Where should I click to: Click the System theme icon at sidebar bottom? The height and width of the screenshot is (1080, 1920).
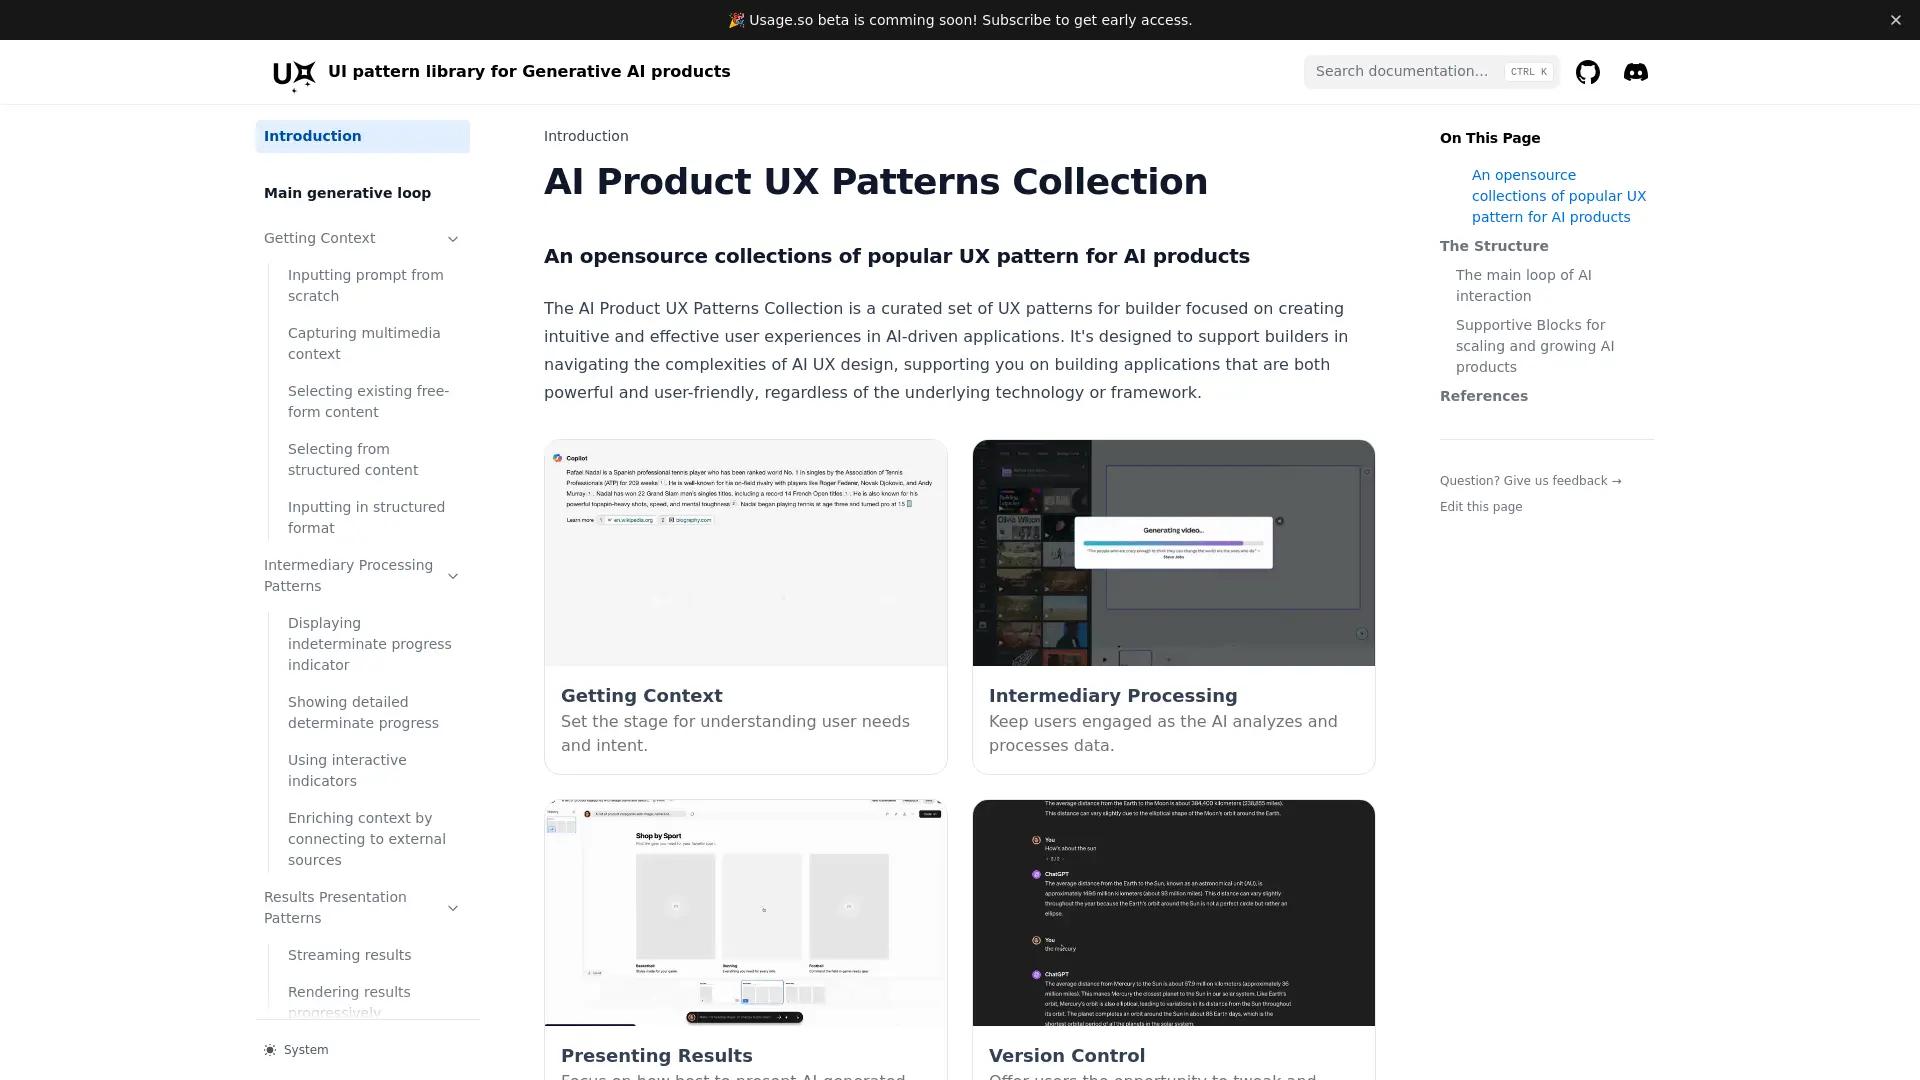[x=269, y=1049]
